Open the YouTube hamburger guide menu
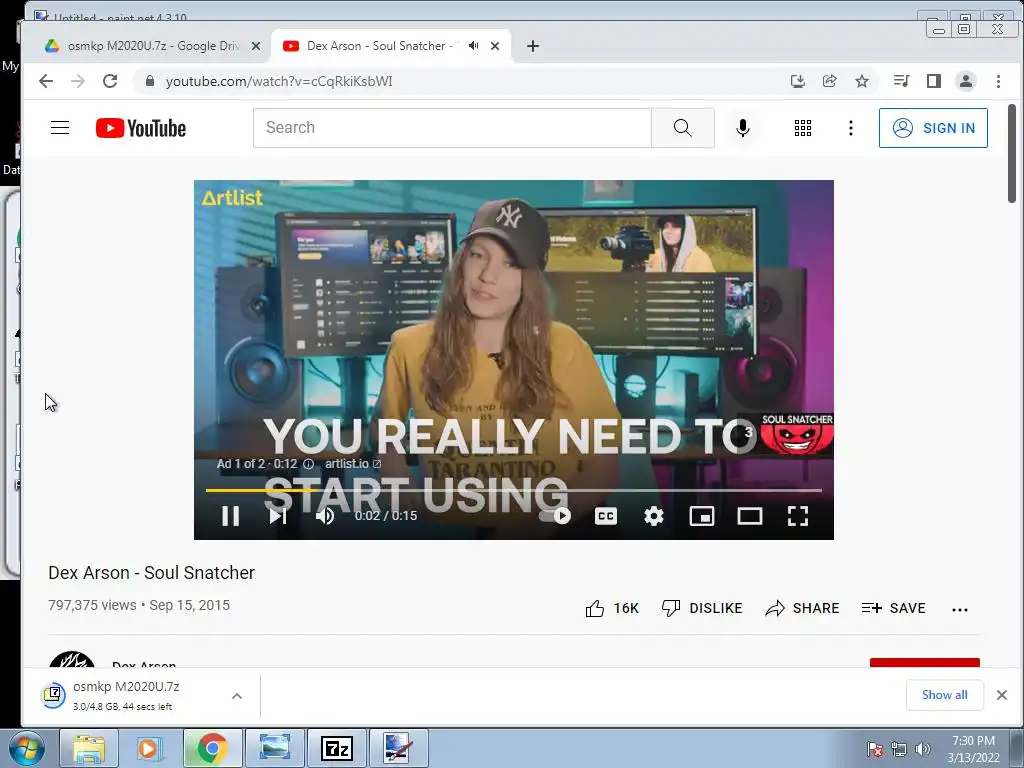The width and height of the screenshot is (1024, 768). coord(60,127)
